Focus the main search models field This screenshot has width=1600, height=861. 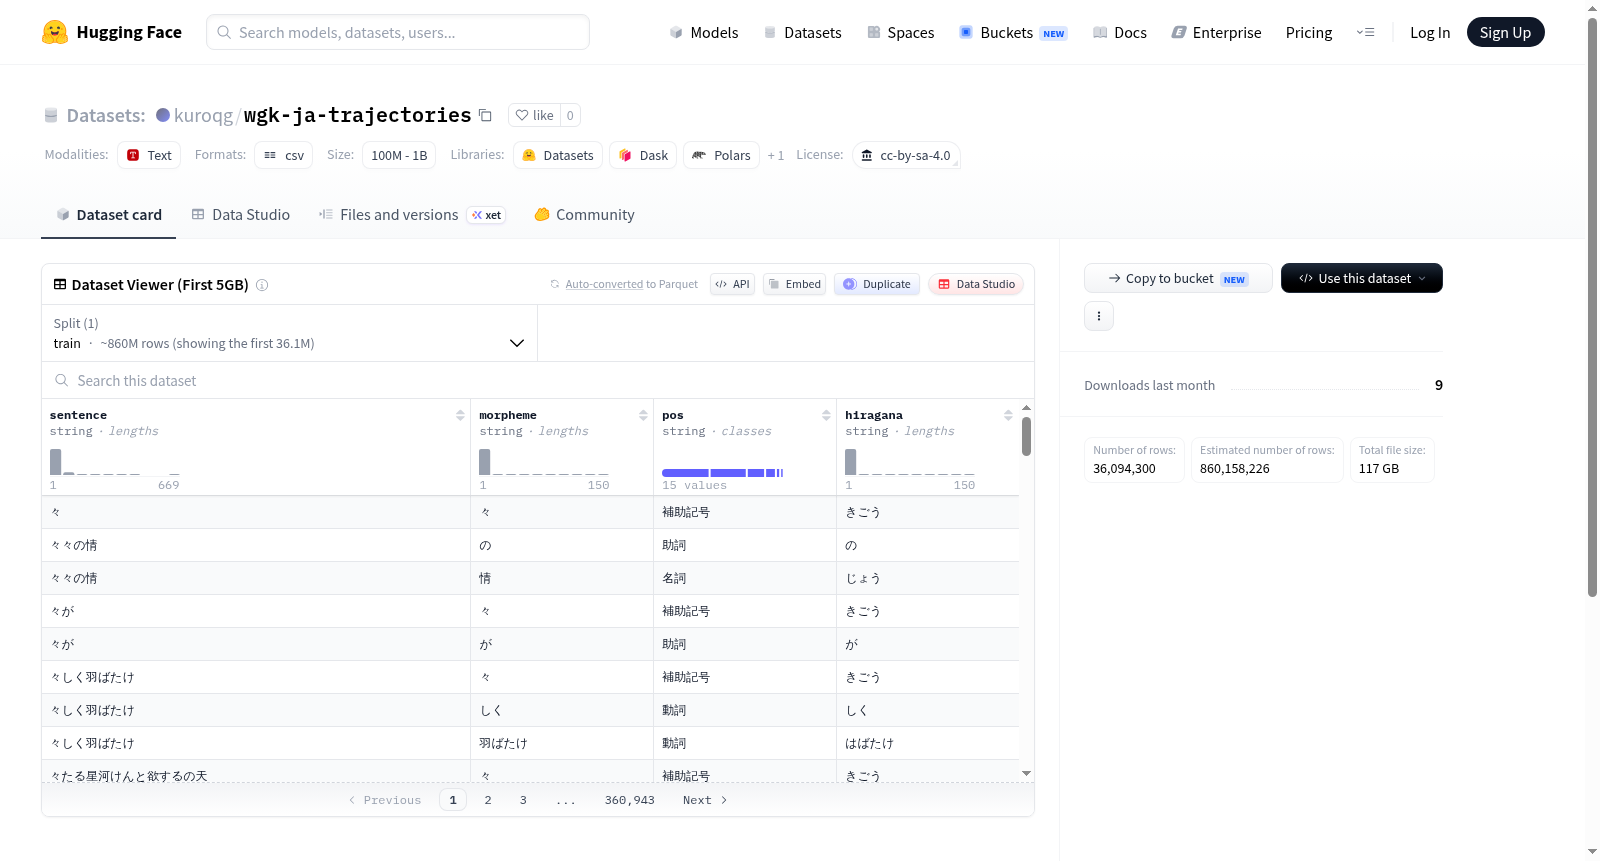pyautogui.click(x=398, y=32)
